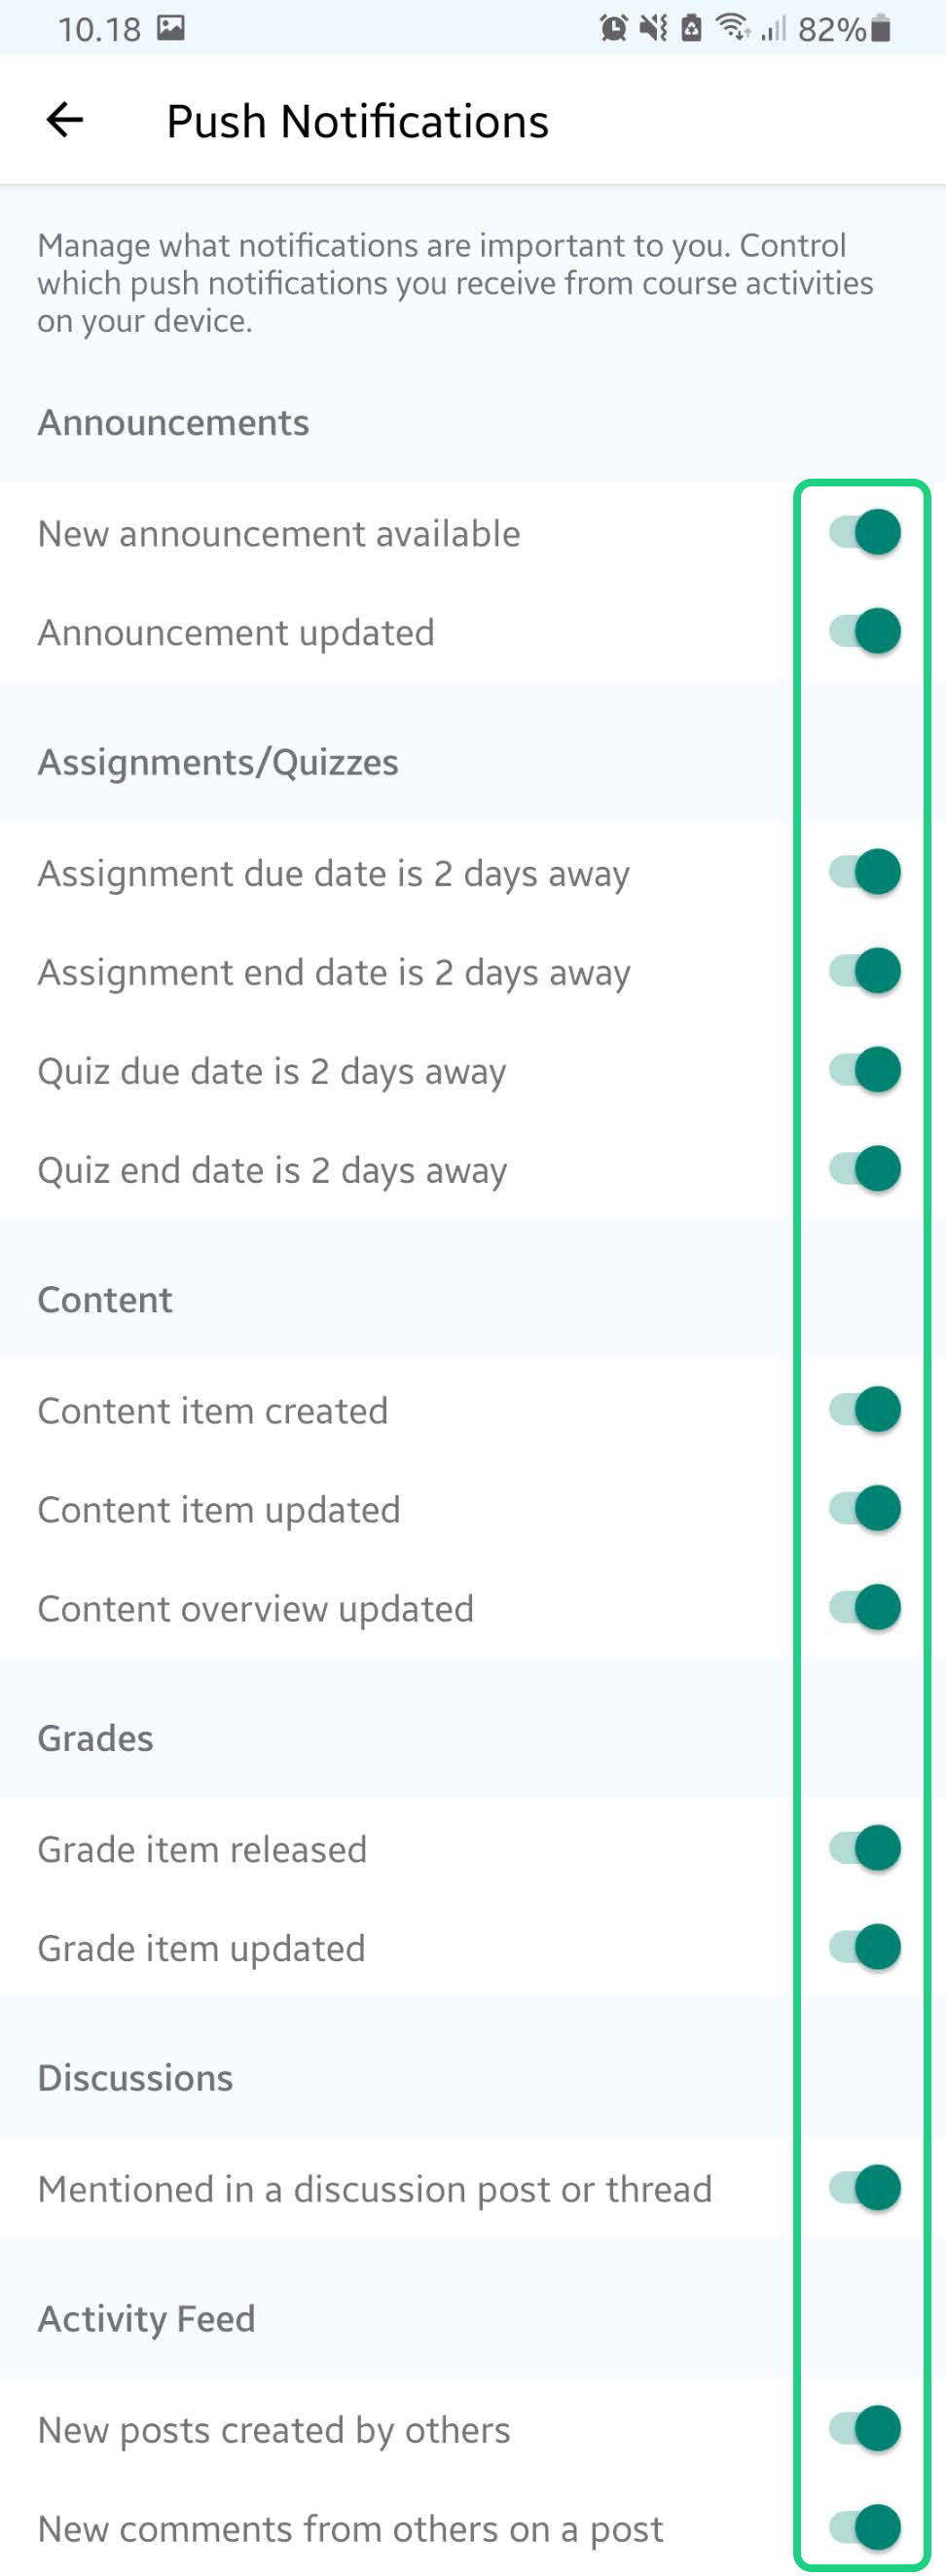Screen dimensions: 946x2576
Task: Toggle Grade item released notifications
Action: click(865, 1848)
